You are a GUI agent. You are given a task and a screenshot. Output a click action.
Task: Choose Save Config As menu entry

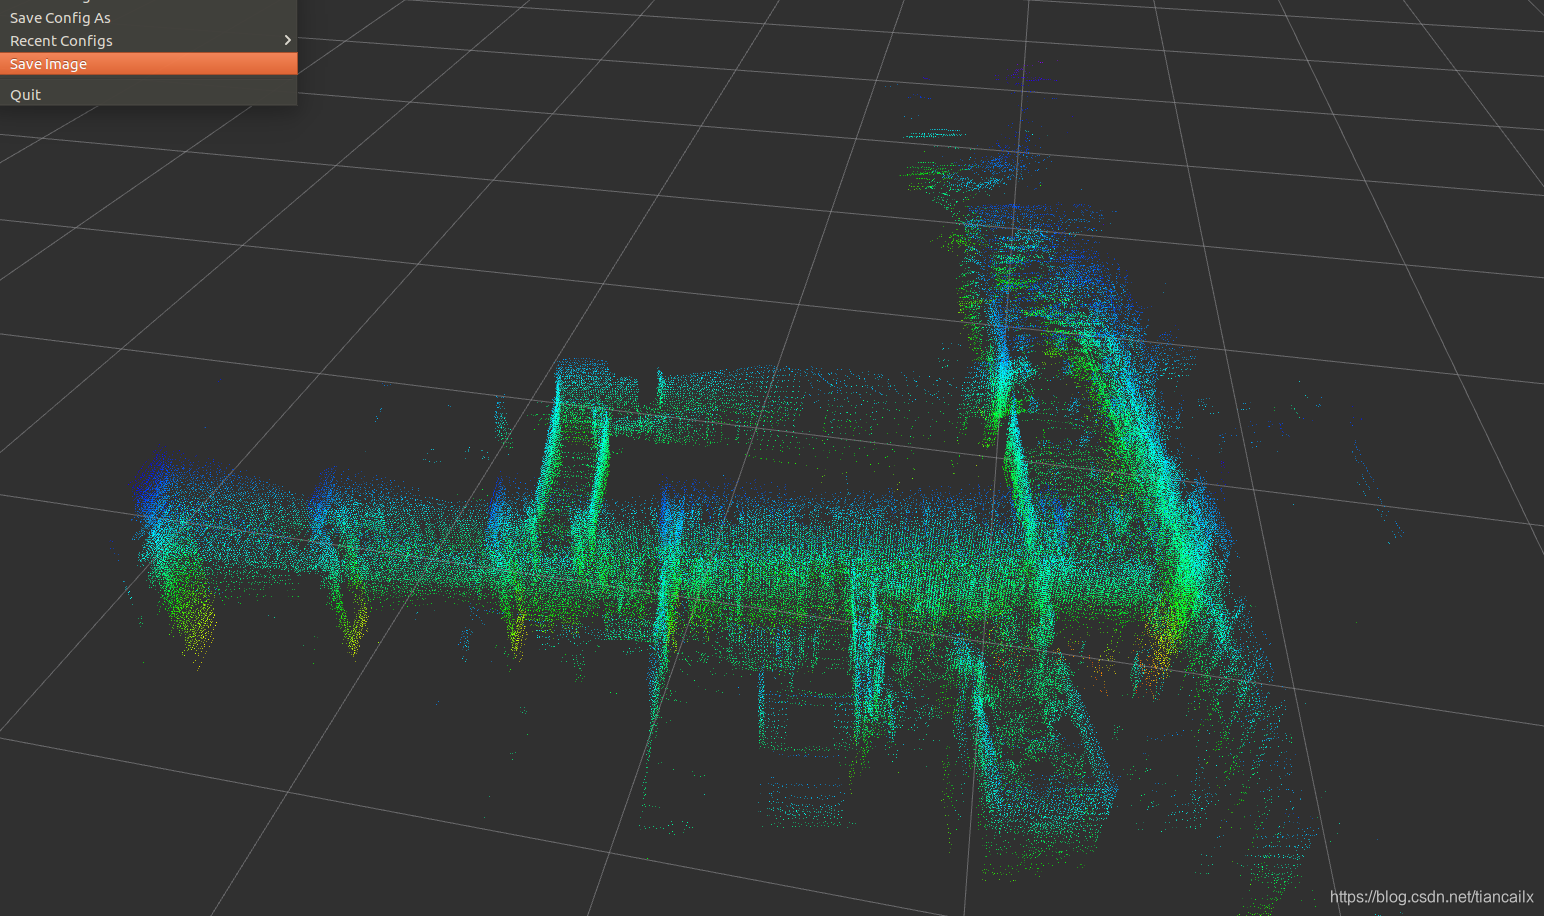pyautogui.click(x=148, y=18)
